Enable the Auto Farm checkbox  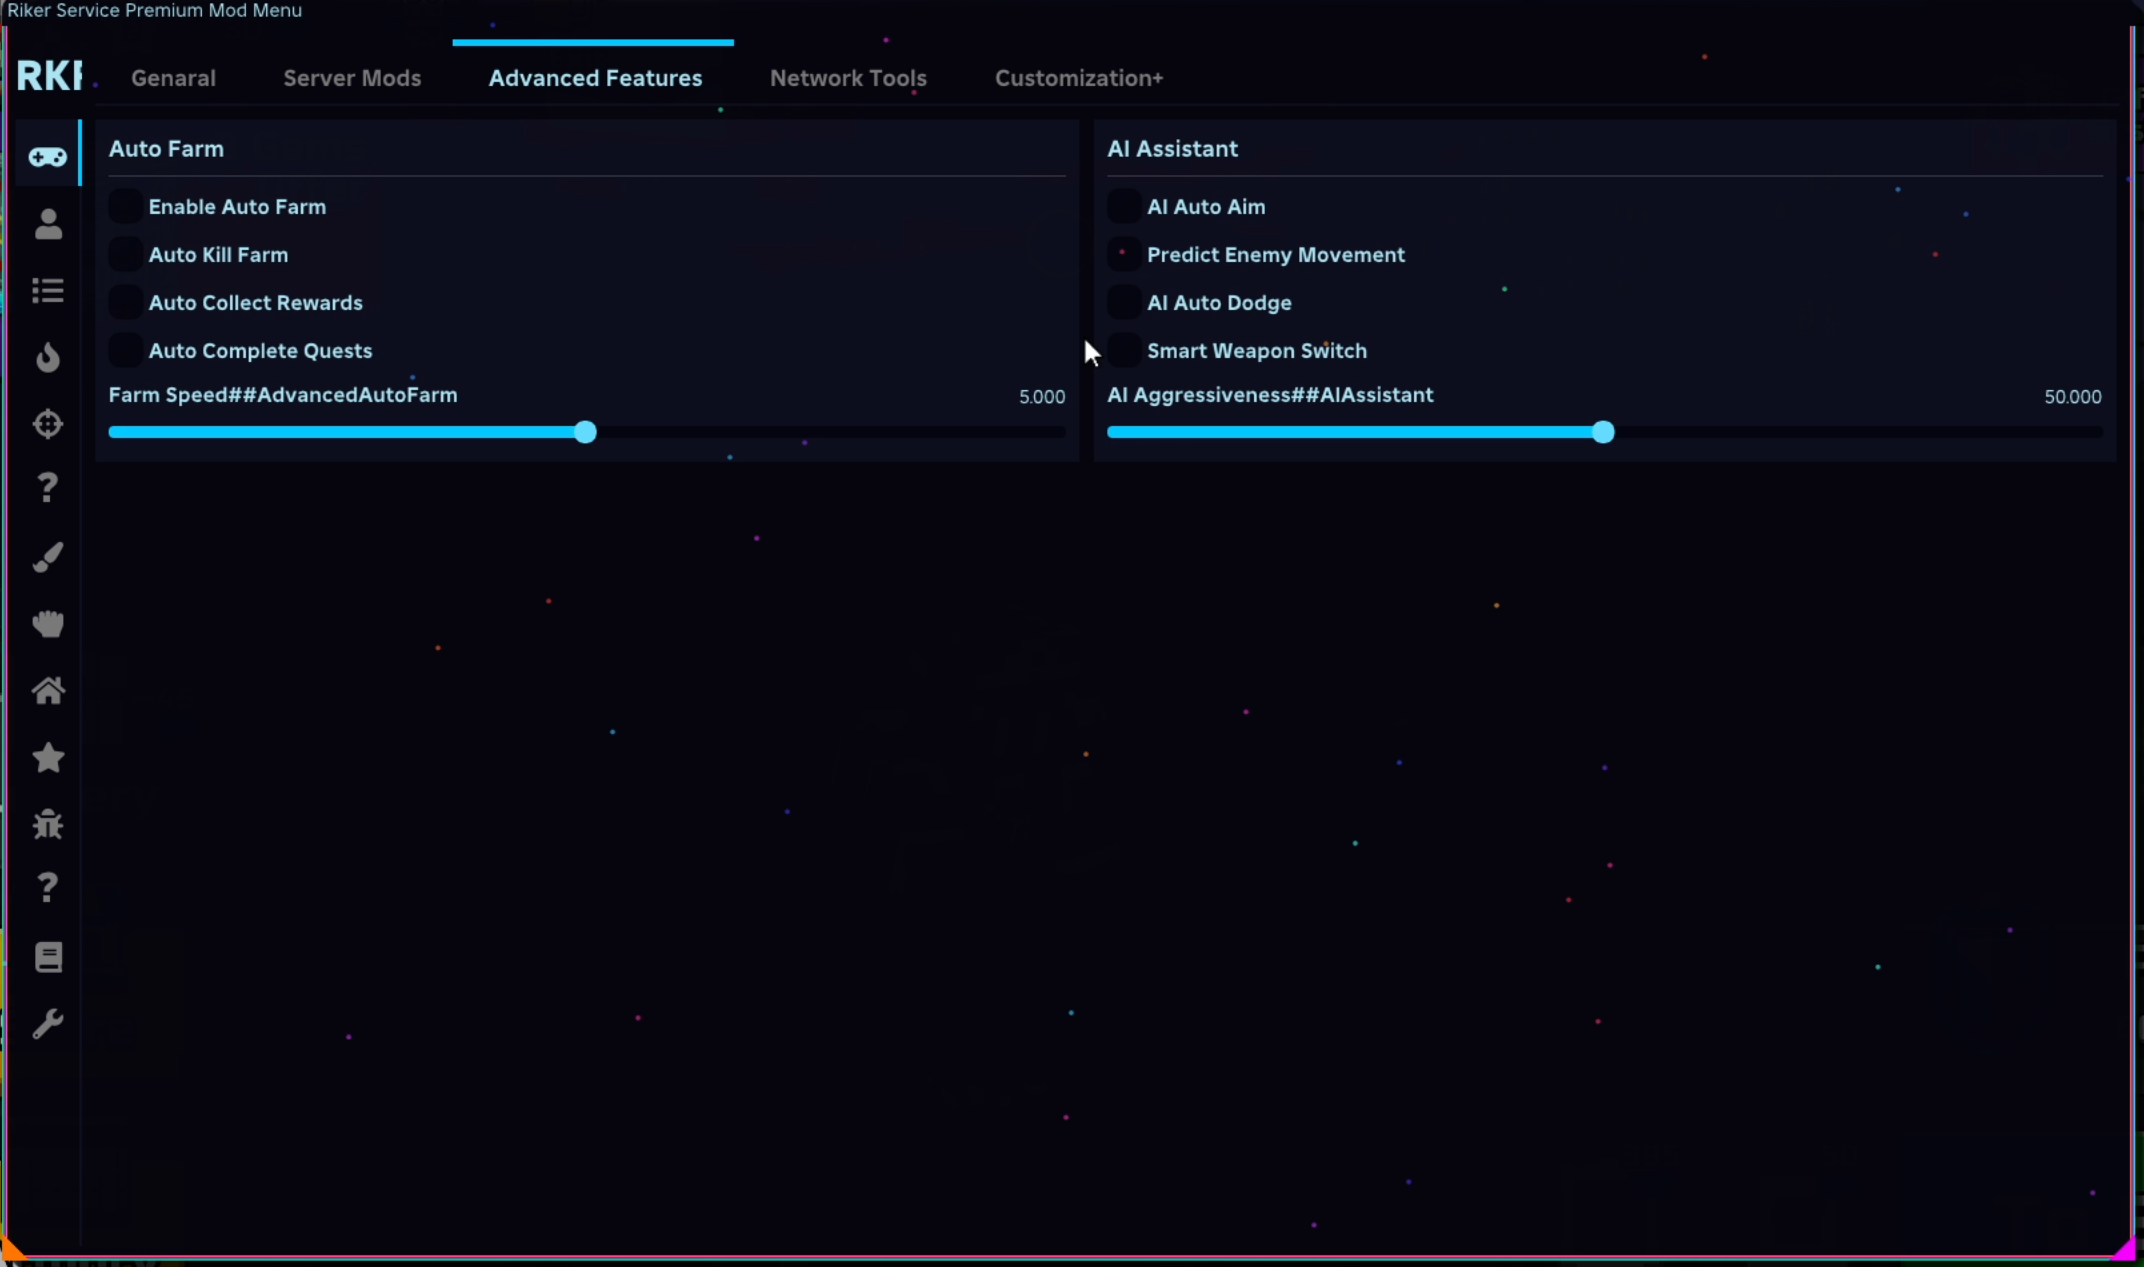pos(126,207)
